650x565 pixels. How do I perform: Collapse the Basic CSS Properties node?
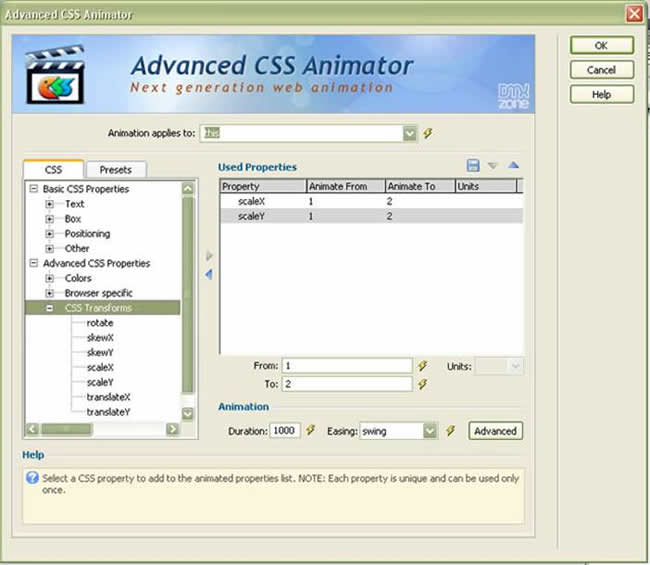[x=34, y=189]
